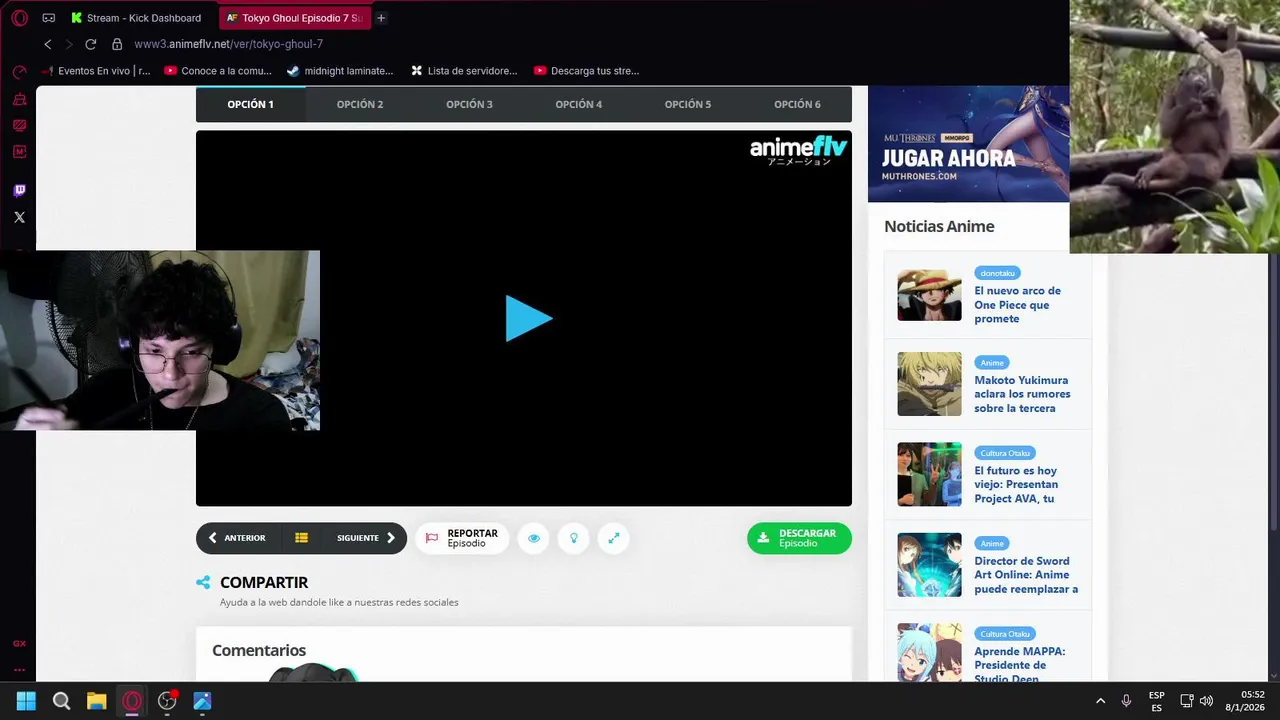Open GX Control speedometer in sidebar

[x=19, y=72]
